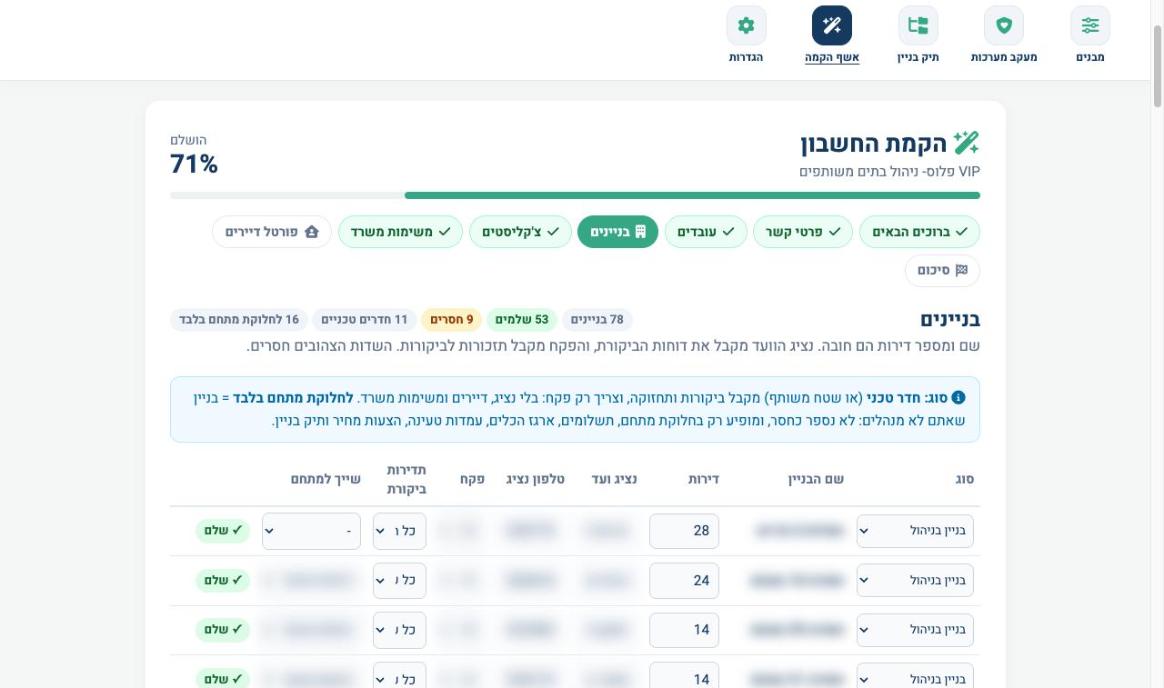Open the אשף הקמה wand icon

click(x=831, y=25)
